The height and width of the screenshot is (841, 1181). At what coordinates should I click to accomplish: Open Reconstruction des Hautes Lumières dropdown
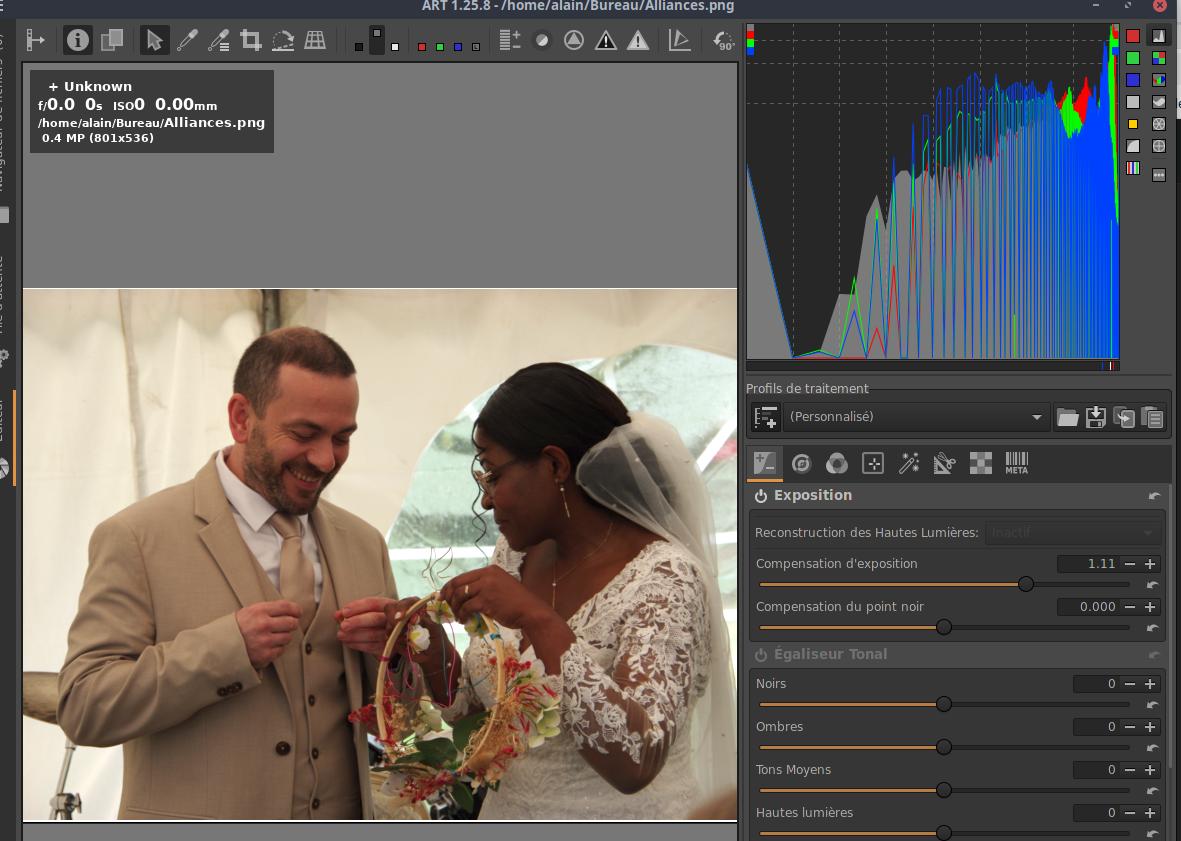coord(1072,533)
